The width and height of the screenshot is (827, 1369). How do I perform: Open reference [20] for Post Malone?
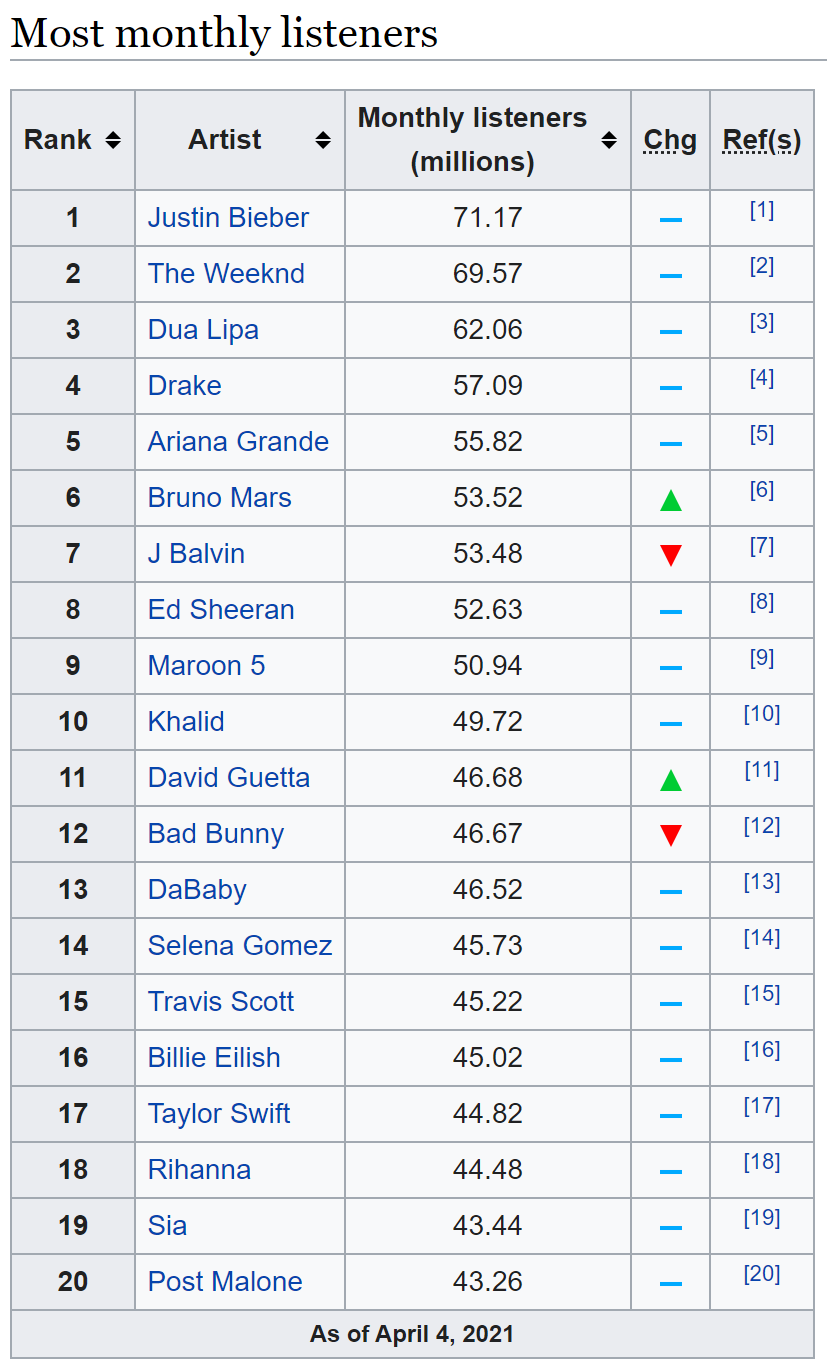pos(762,1274)
